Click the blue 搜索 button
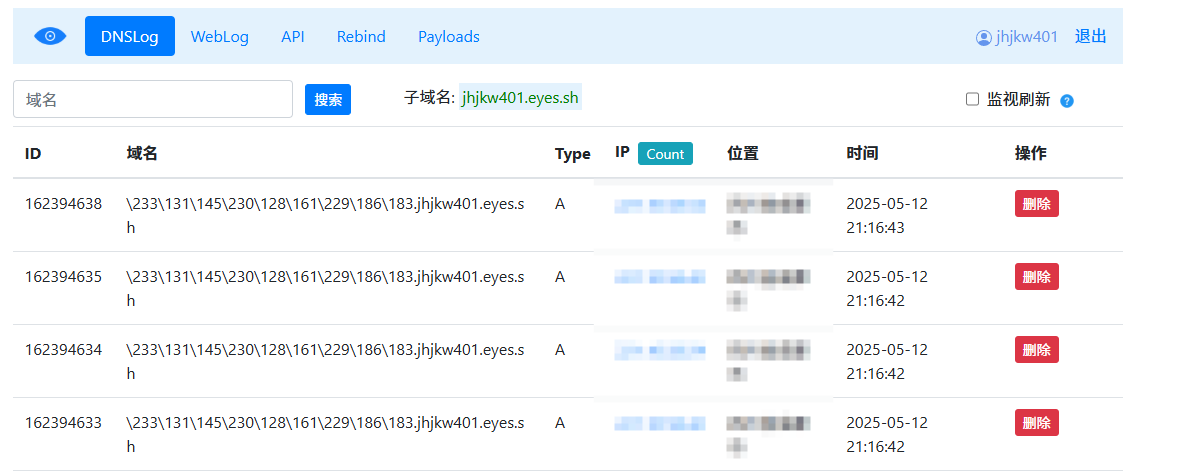 click(x=328, y=99)
